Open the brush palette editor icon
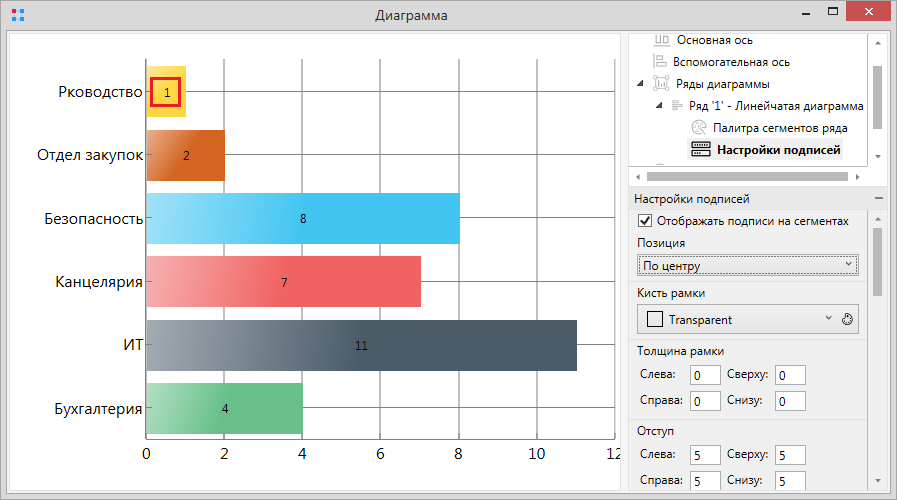Screen dimensions: 897x500 point(848,320)
